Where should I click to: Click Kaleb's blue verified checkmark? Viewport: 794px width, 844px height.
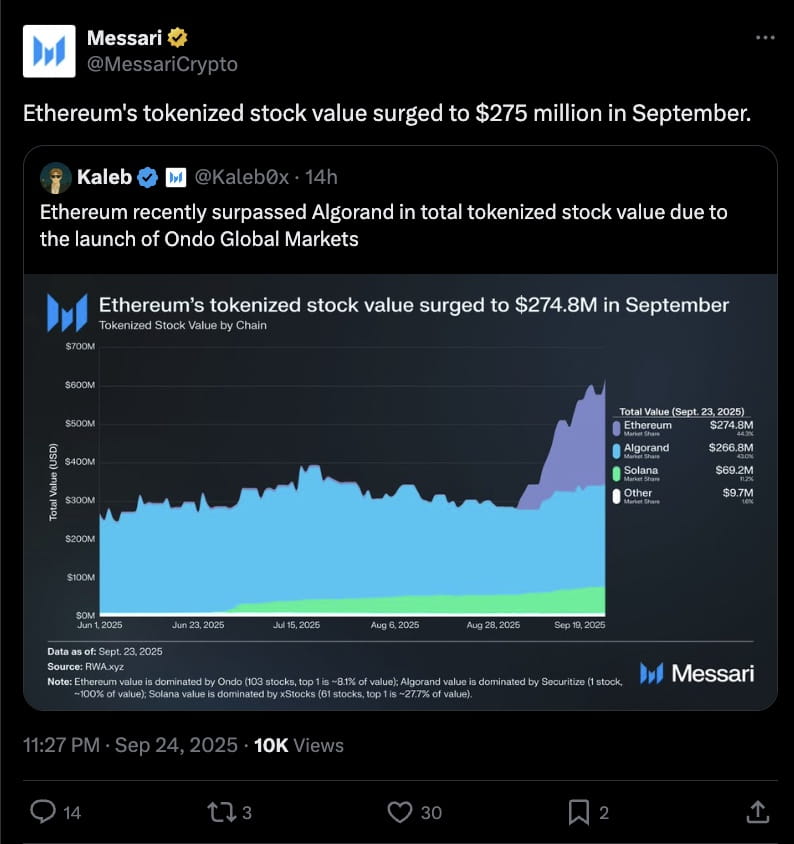[147, 177]
